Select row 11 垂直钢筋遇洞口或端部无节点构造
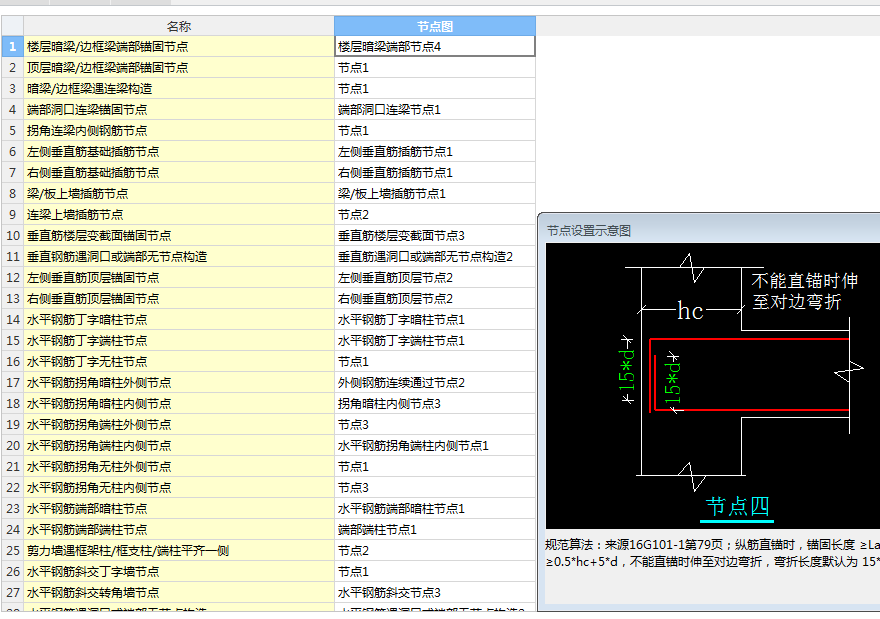Screen dimensions: 880x619 [x=179, y=256]
